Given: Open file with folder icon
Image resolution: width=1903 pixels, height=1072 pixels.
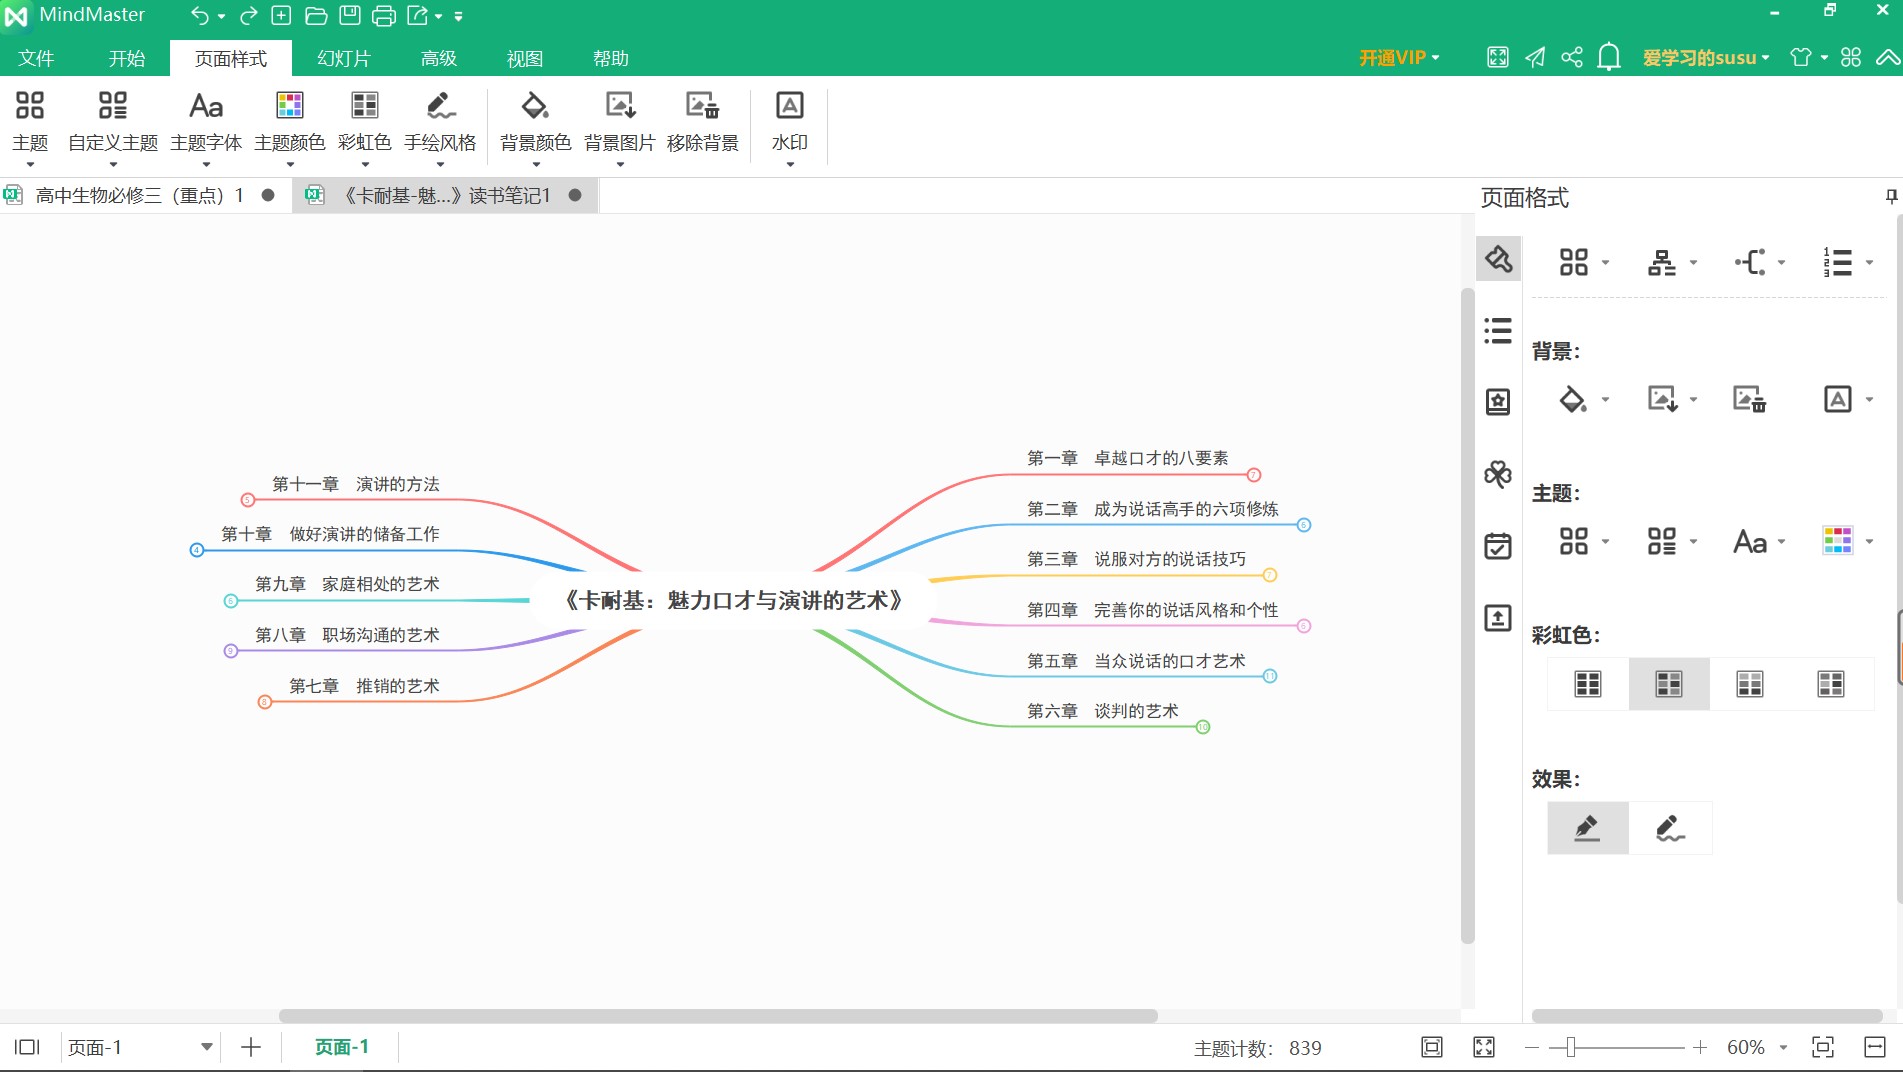Looking at the screenshot, I should point(316,15).
